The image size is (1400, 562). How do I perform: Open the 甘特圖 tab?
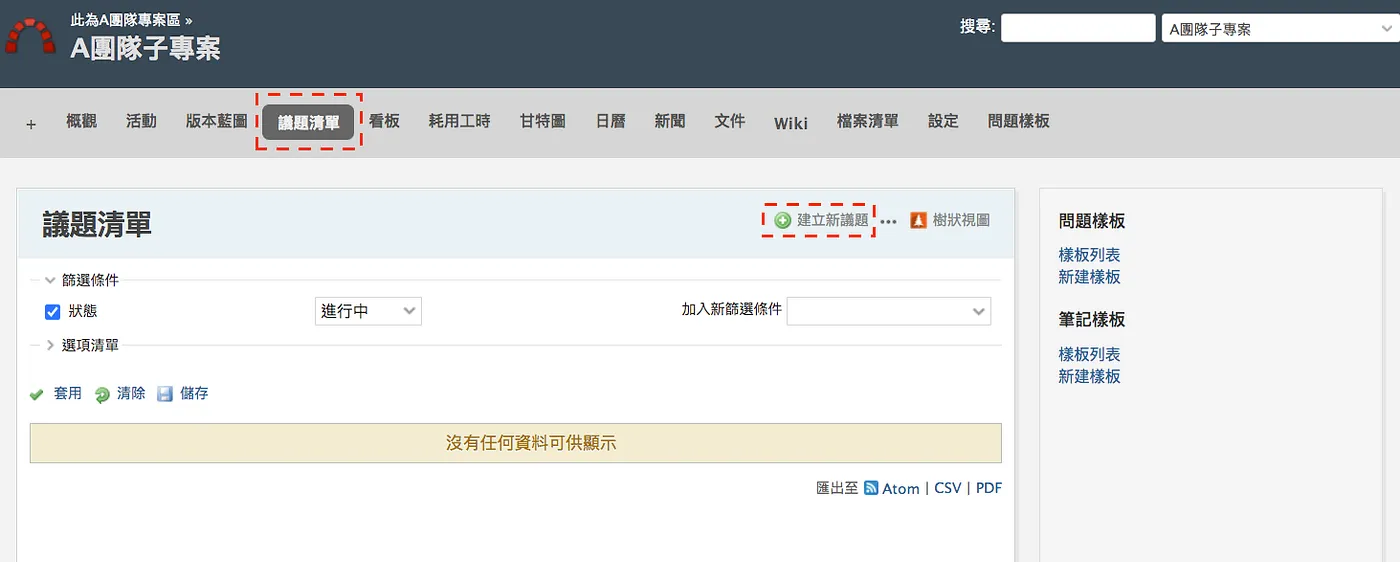tap(543, 121)
